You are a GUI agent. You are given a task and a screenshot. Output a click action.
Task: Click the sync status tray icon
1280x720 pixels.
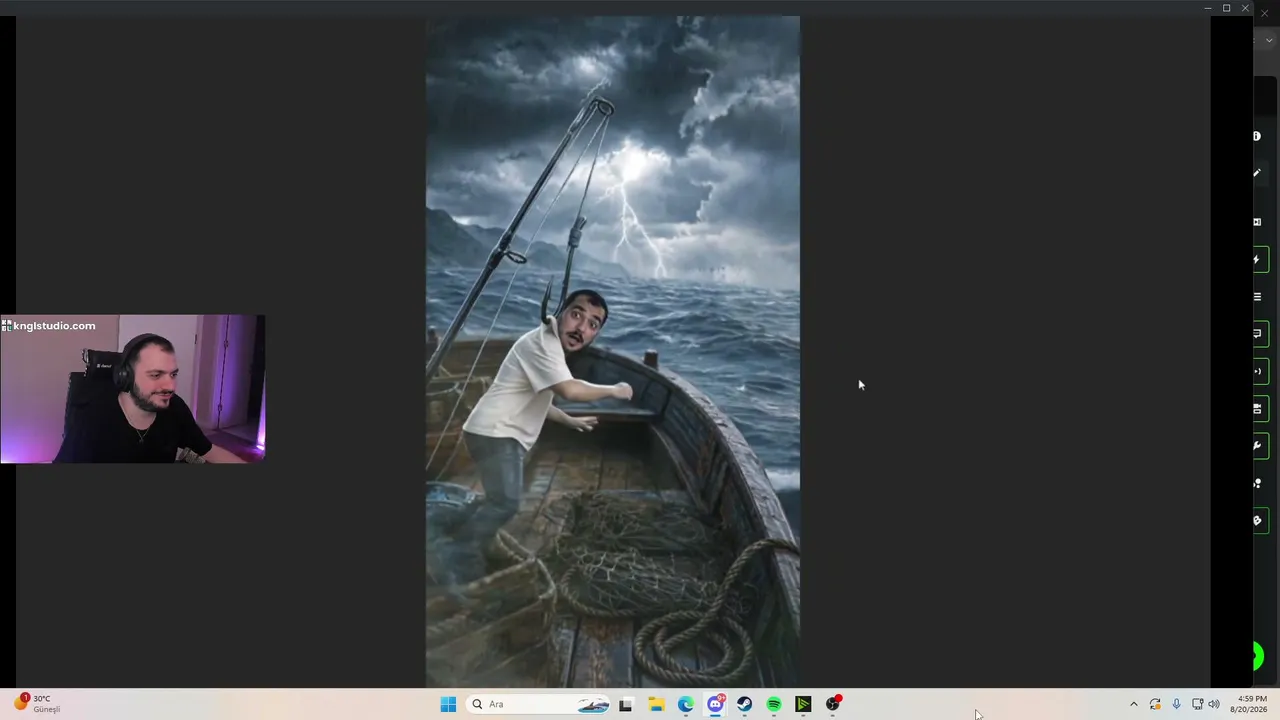(x=1155, y=704)
